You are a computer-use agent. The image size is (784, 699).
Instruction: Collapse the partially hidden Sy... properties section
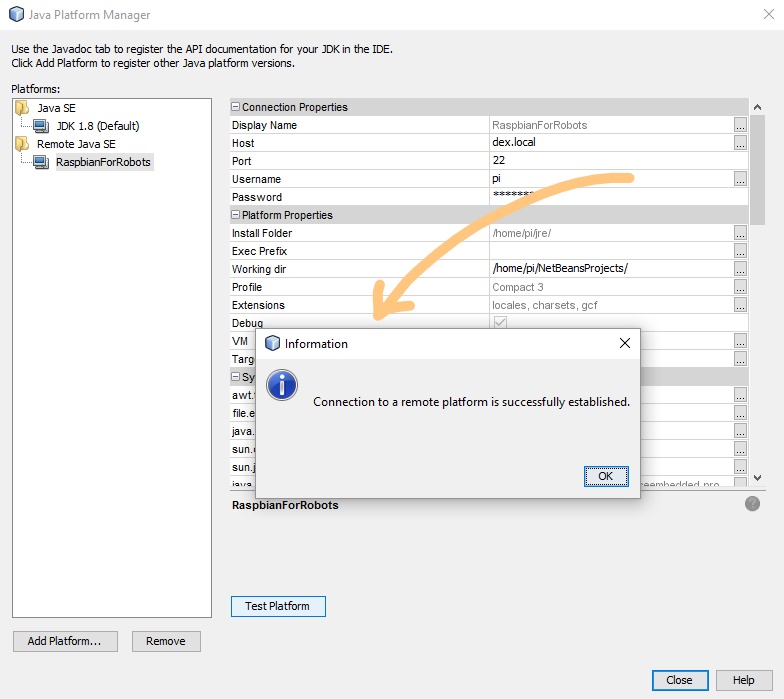click(236, 376)
